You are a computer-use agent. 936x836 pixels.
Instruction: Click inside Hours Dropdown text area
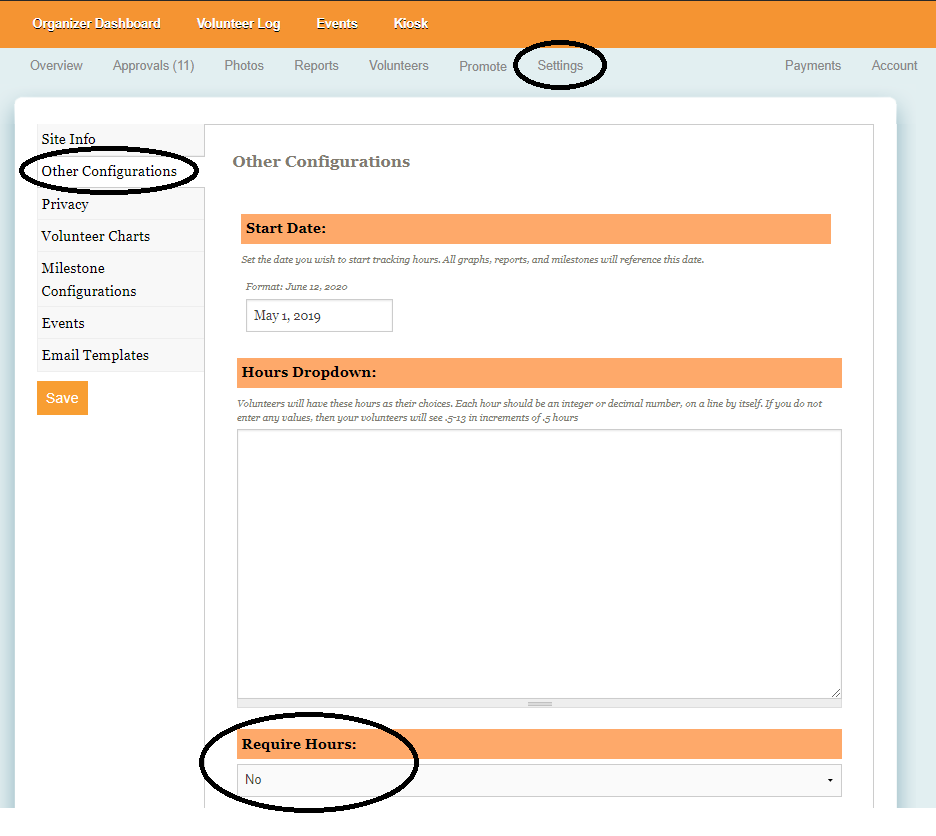point(539,563)
